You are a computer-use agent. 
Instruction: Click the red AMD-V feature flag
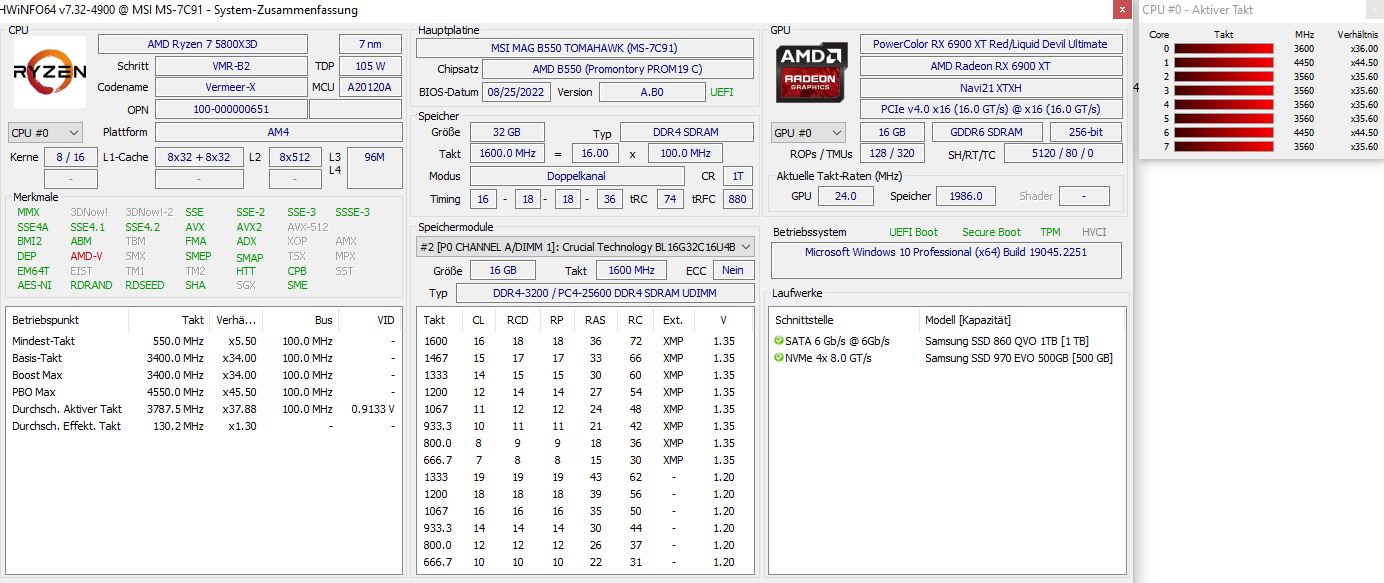pyautogui.click(x=86, y=256)
